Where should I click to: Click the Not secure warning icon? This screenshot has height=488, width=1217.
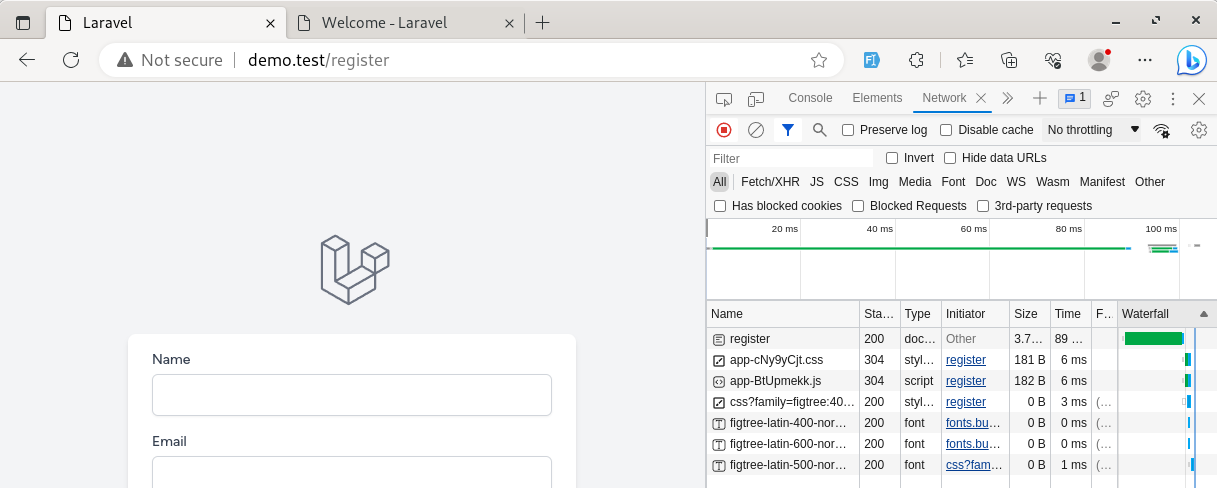(125, 60)
